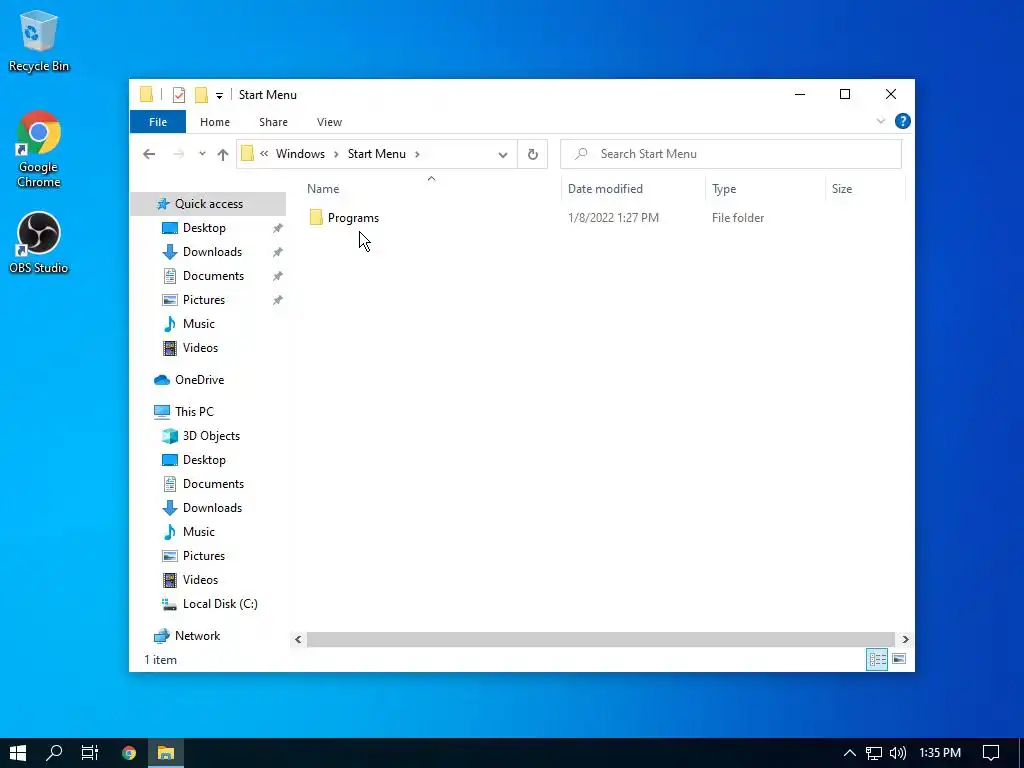The width and height of the screenshot is (1024, 768).
Task: Open the Recycle Bin desktop icon
Action: tap(39, 40)
